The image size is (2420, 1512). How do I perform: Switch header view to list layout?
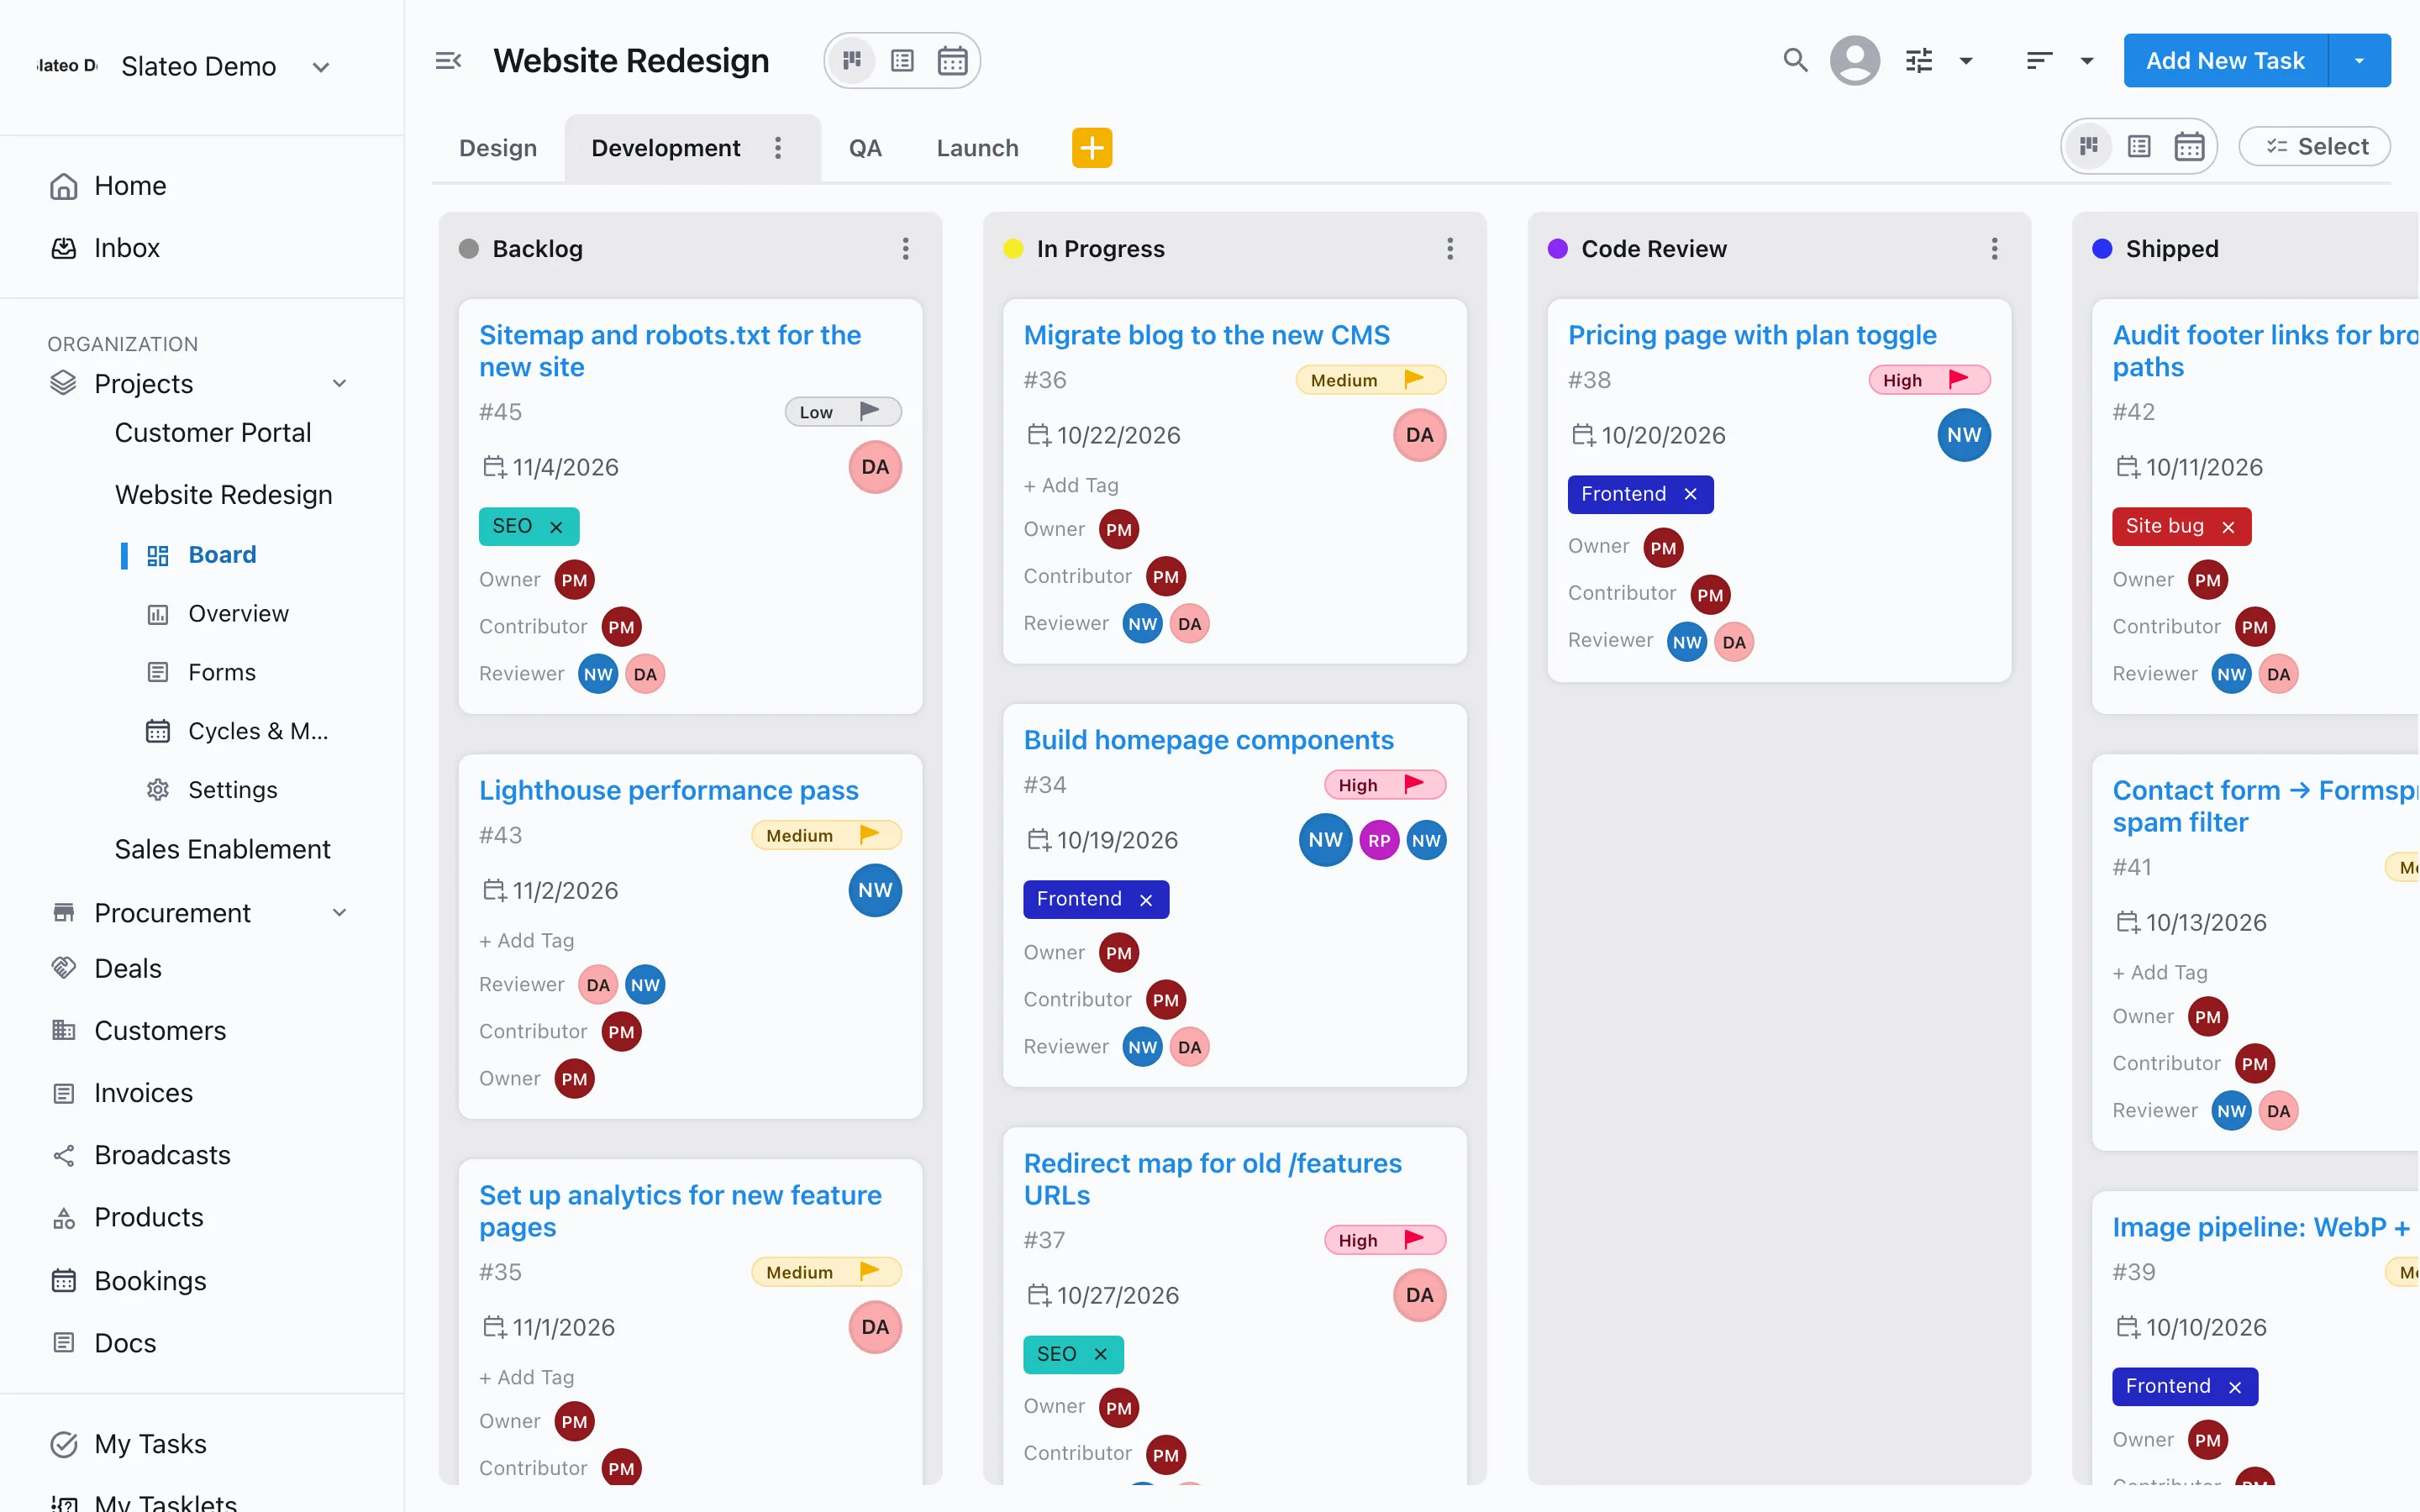coord(902,61)
